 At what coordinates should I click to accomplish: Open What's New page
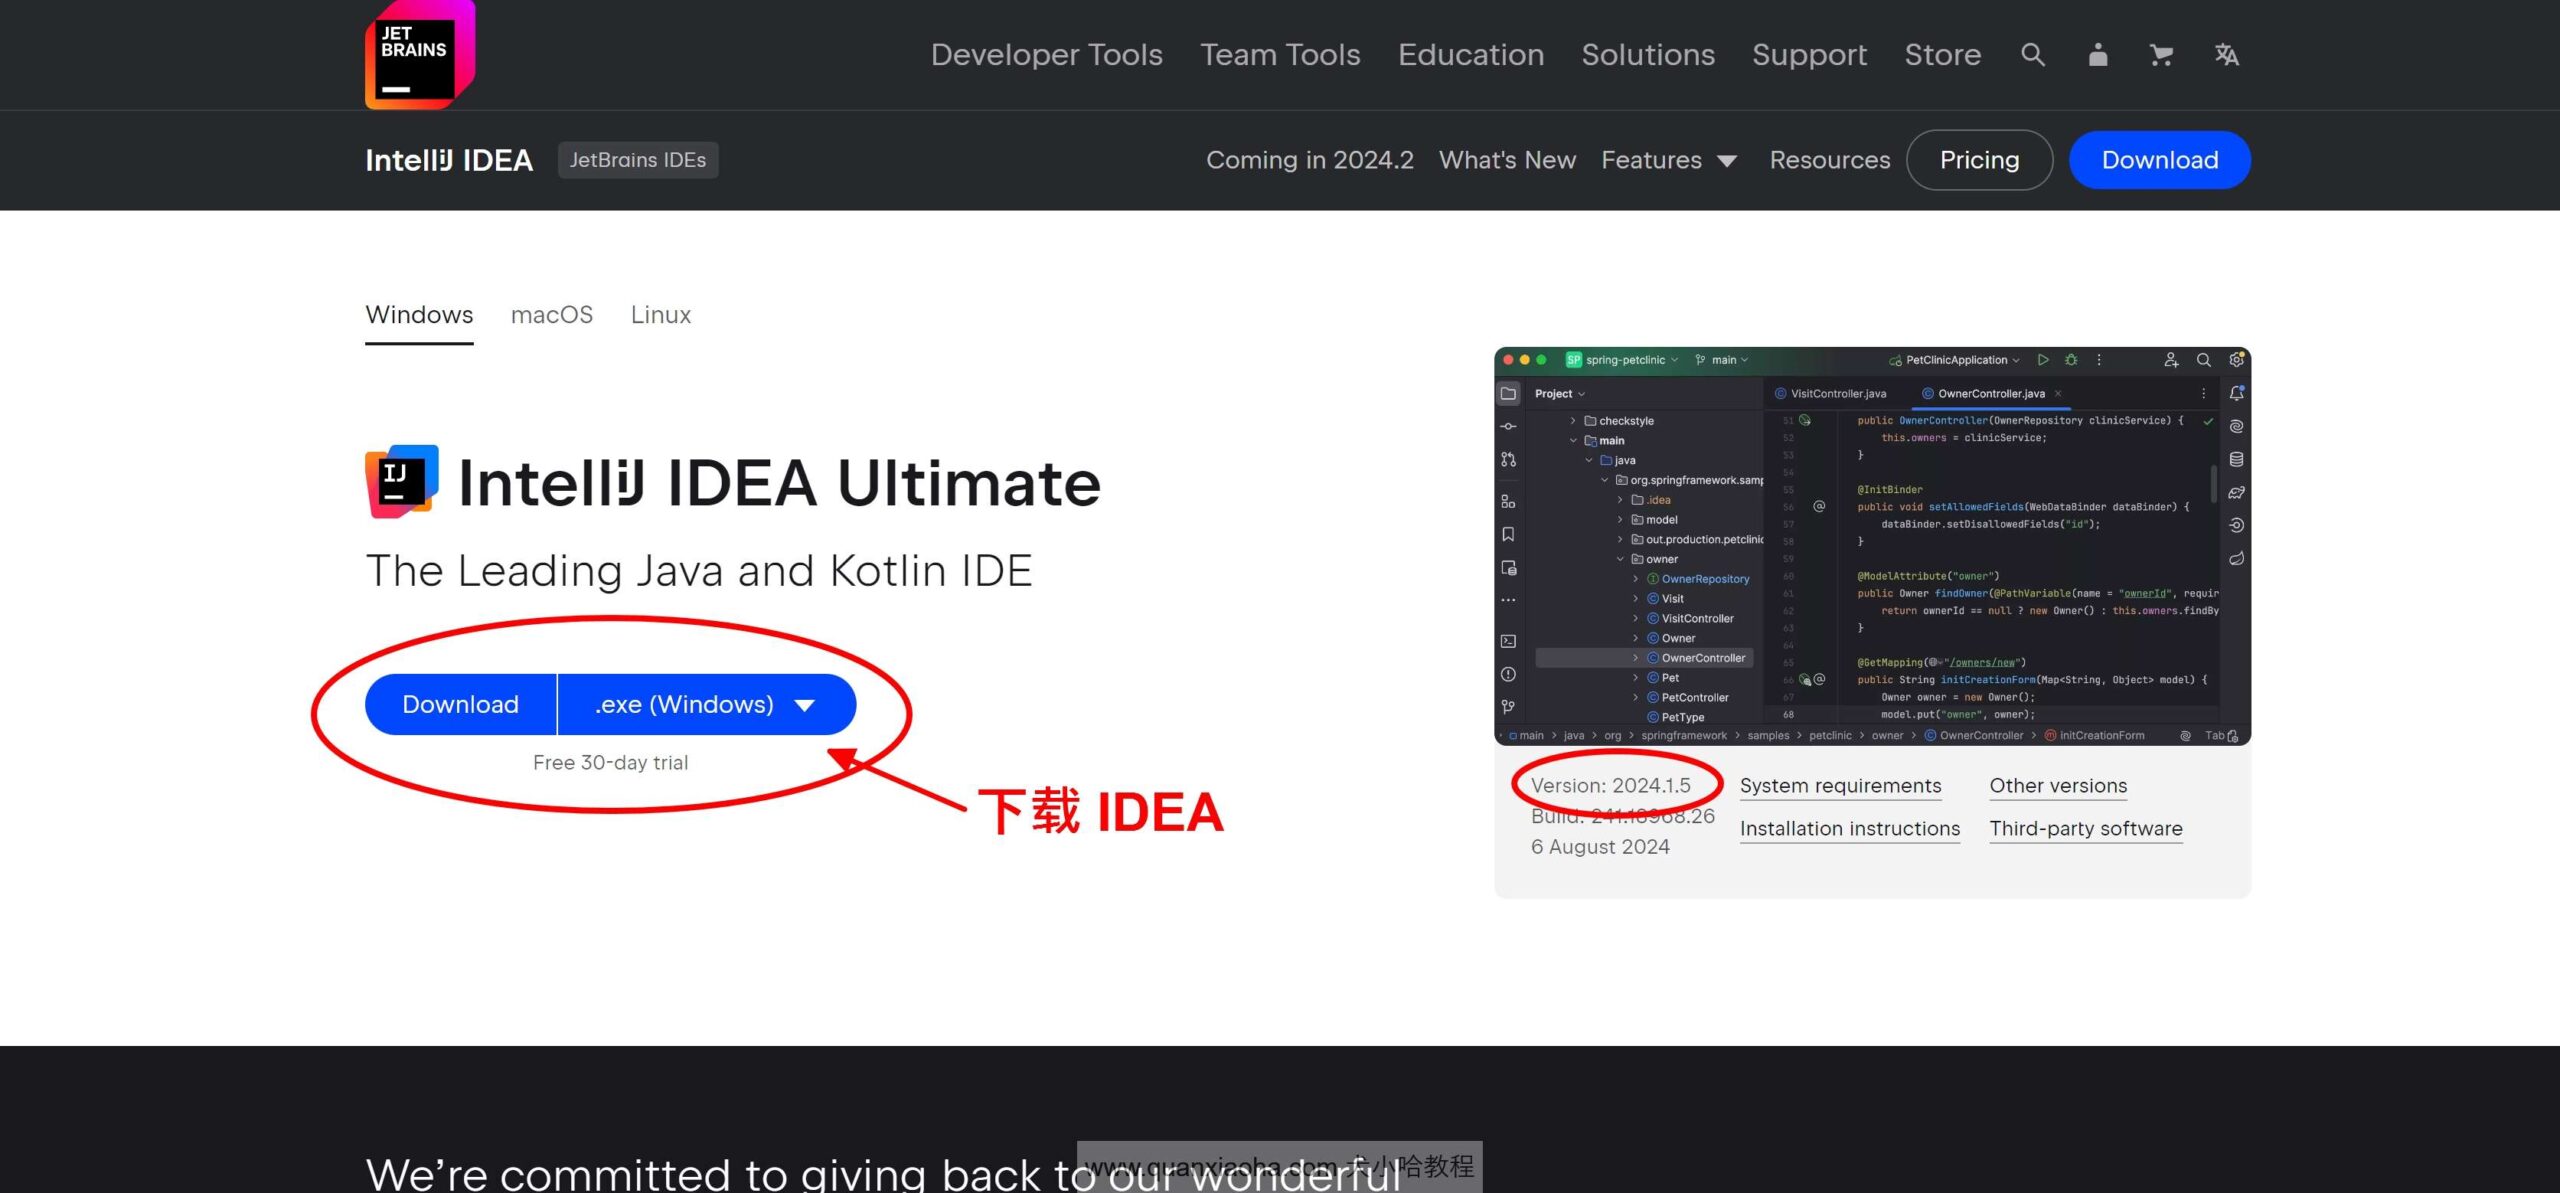pyautogui.click(x=1507, y=160)
